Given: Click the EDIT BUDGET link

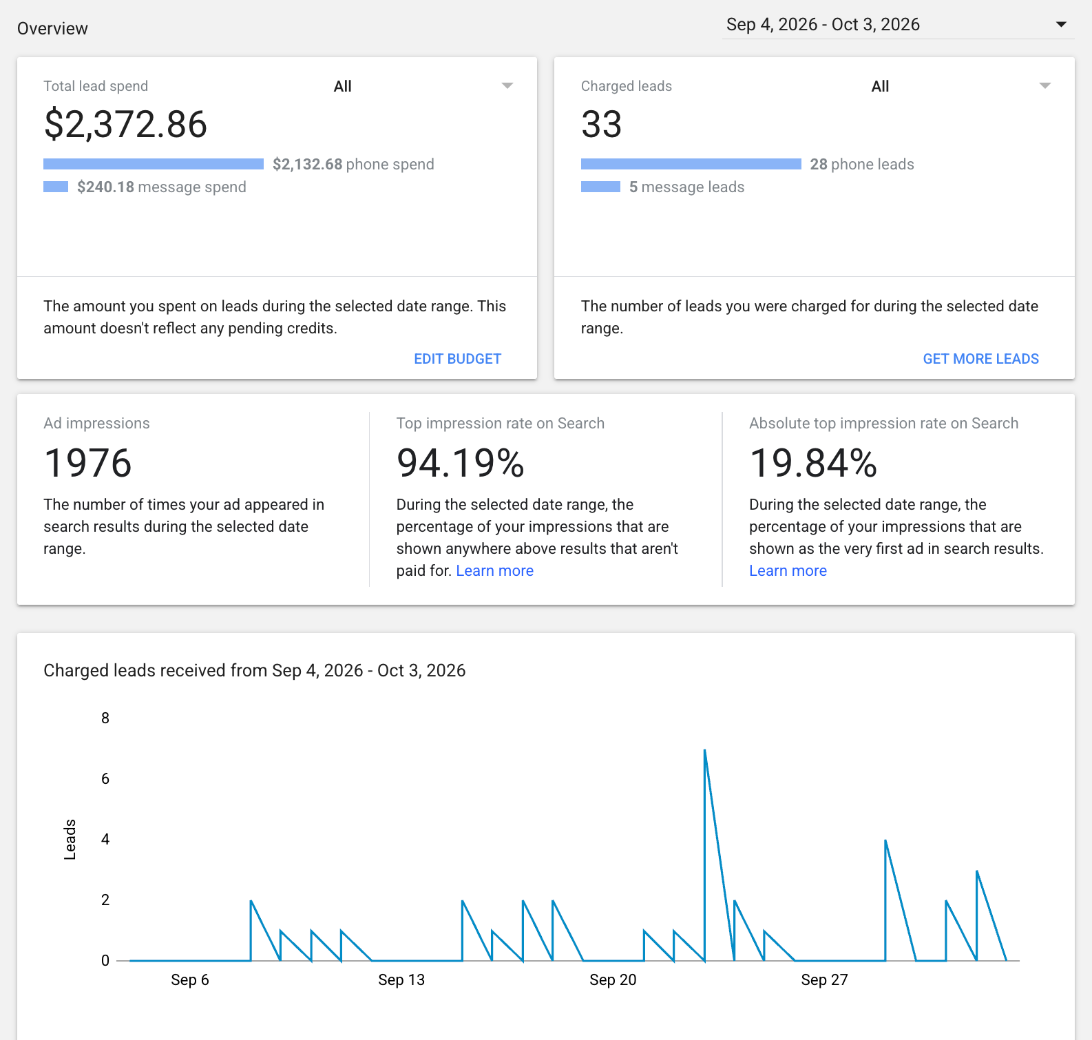Looking at the screenshot, I should pyautogui.click(x=458, y=359).
